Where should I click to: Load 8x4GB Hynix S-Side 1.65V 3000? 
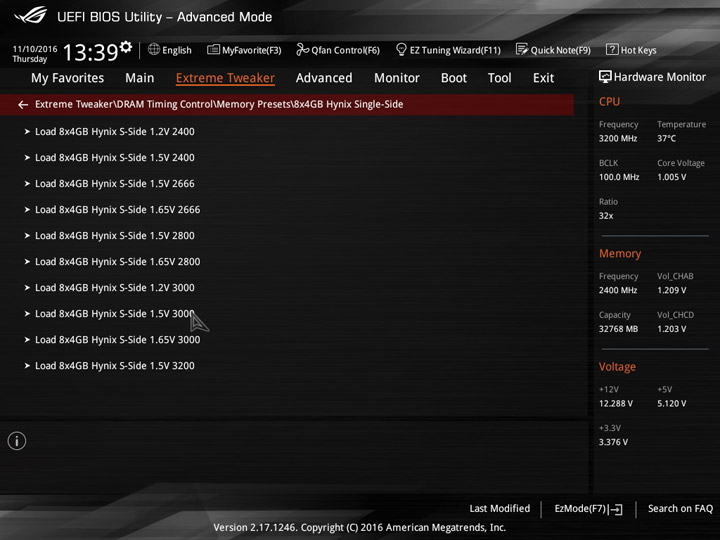118,340
